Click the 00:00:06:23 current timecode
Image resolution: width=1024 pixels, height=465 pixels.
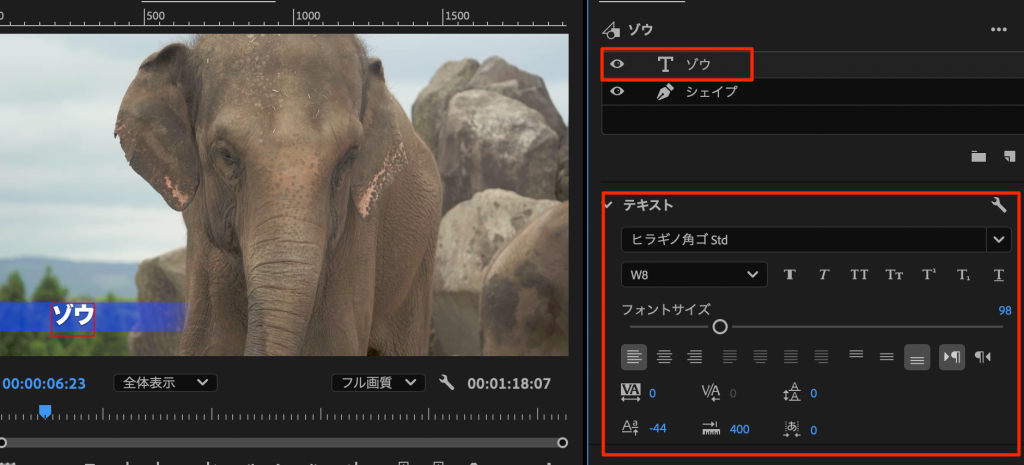tap(44, 383)
